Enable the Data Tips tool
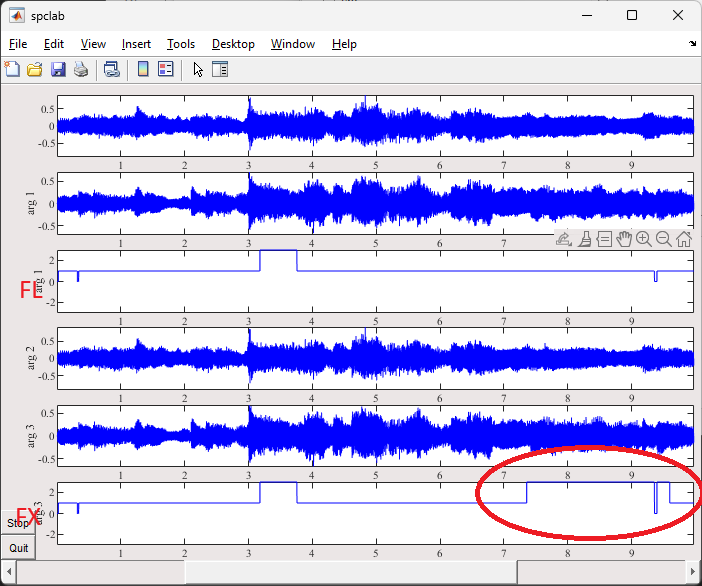 click(604, 239)
